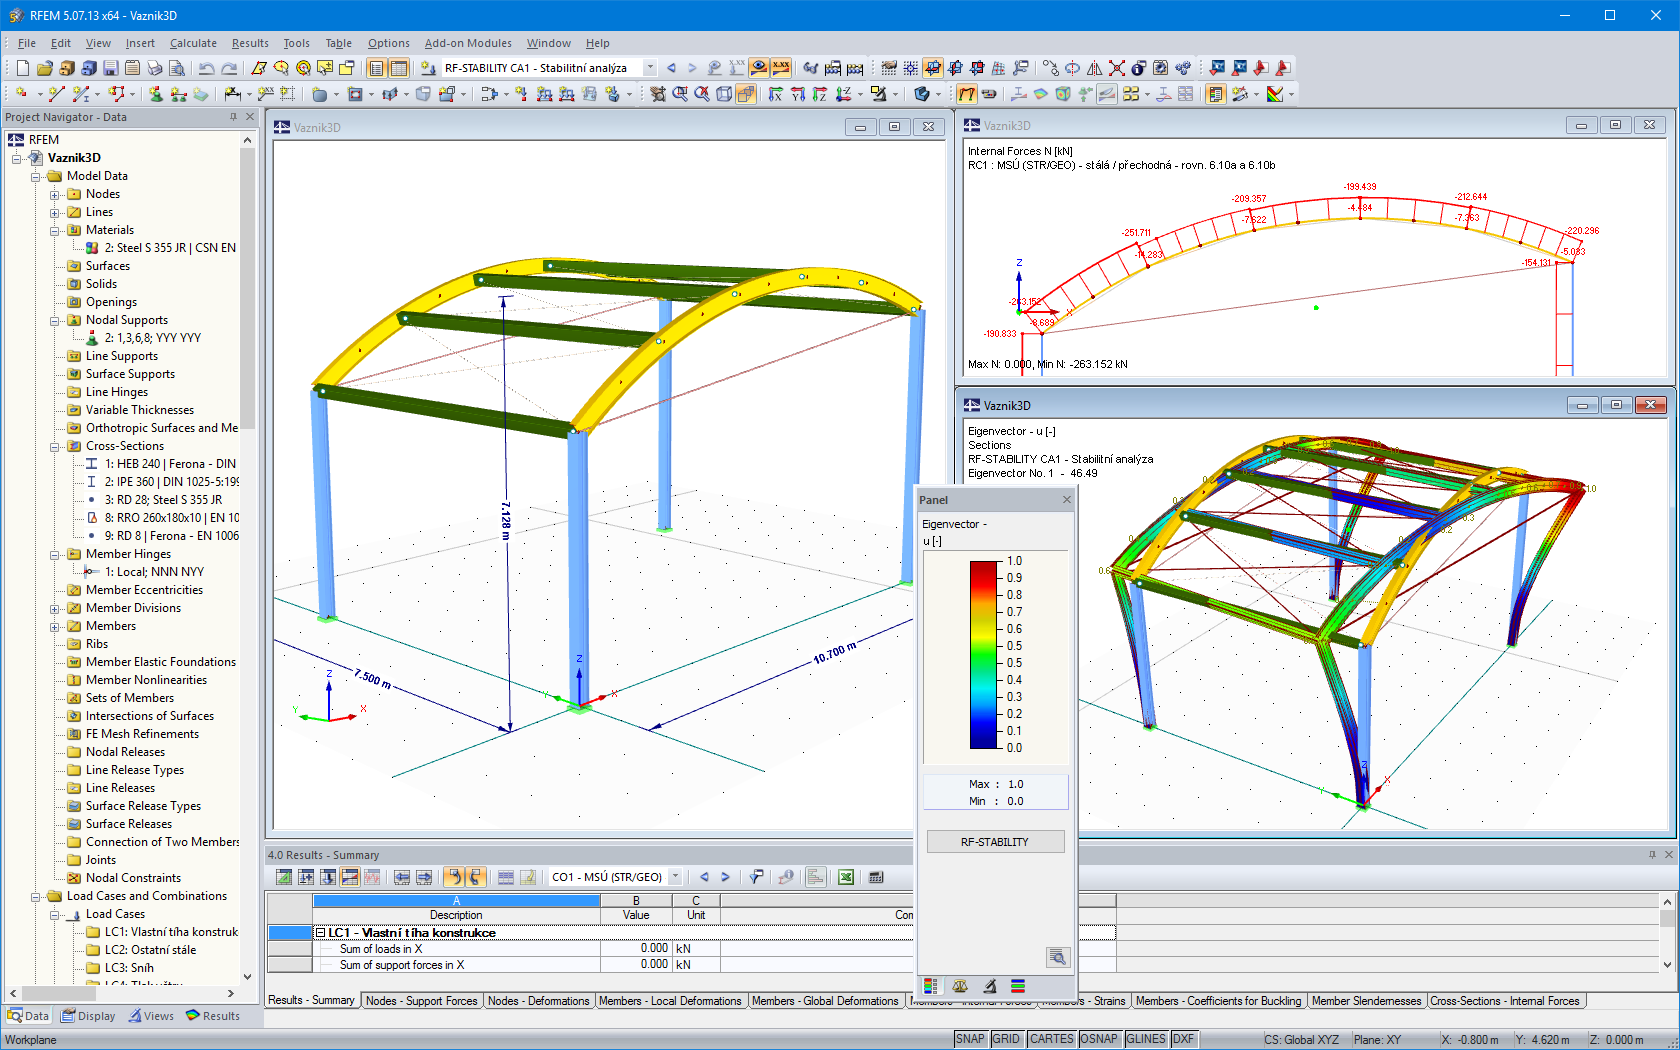The image size is (1680, 1050).
Task: Toggle OSNAP in the status bar
Action: (1099, 1039)
